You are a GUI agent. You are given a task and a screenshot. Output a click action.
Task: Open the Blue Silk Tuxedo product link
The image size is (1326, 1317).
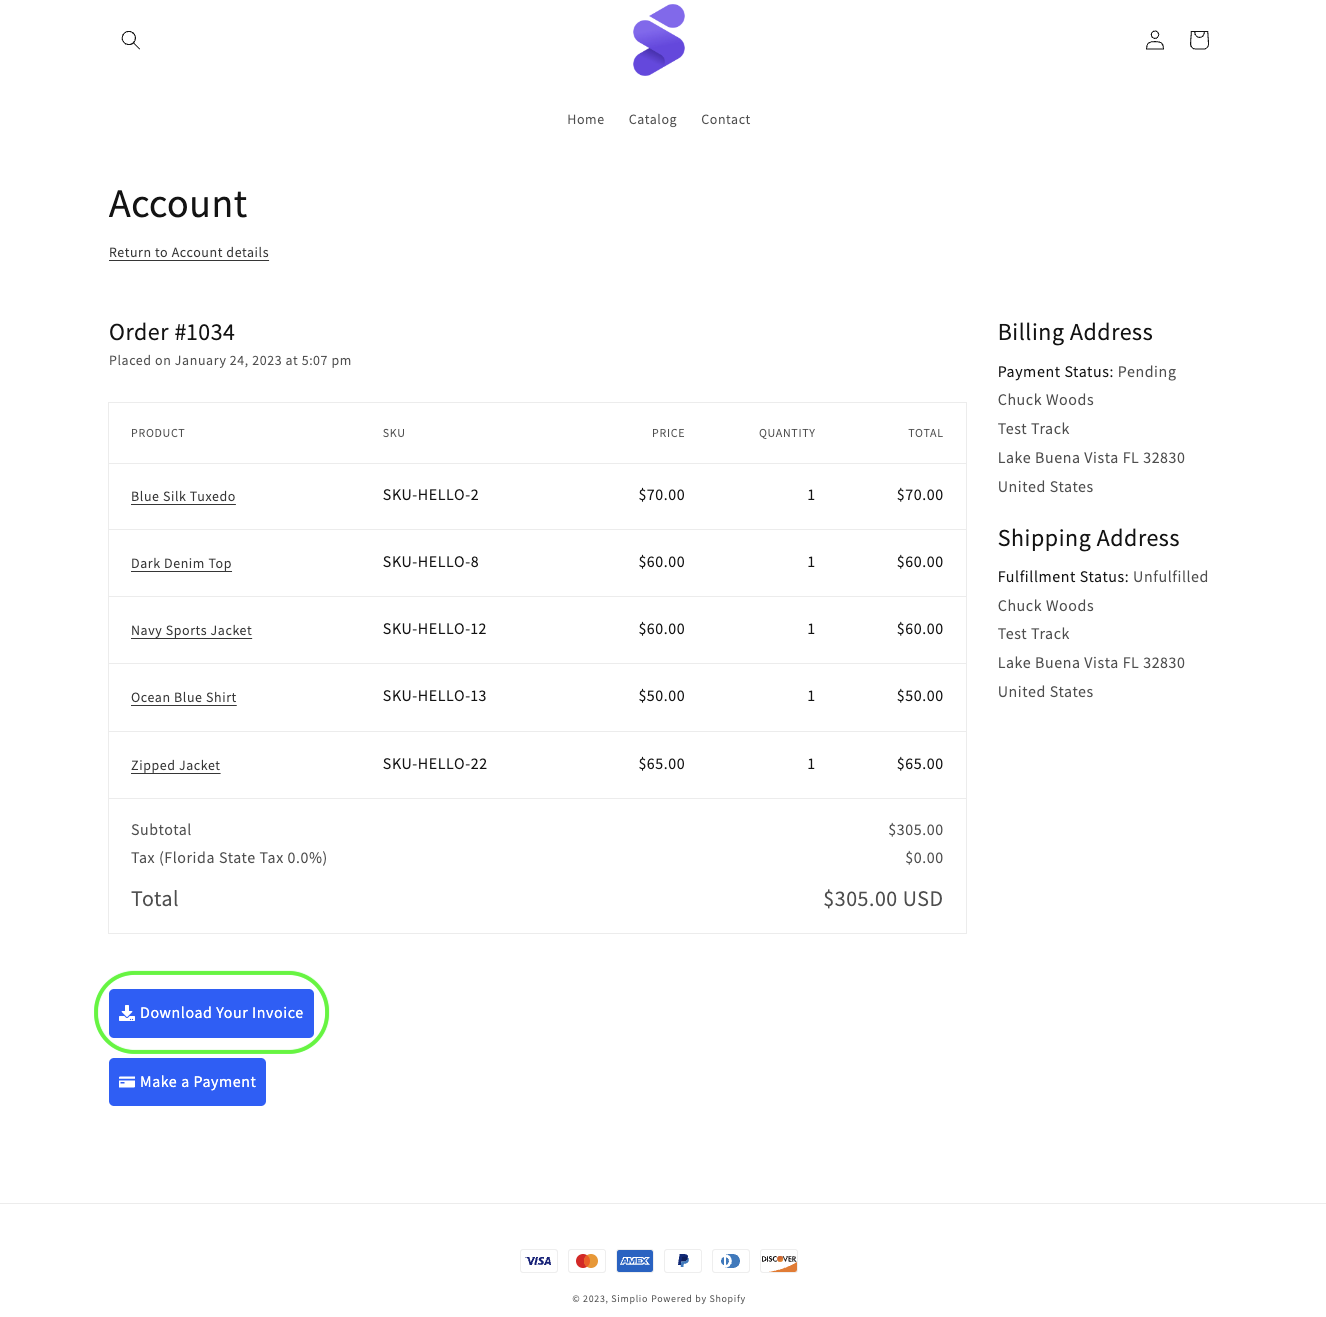183,497
